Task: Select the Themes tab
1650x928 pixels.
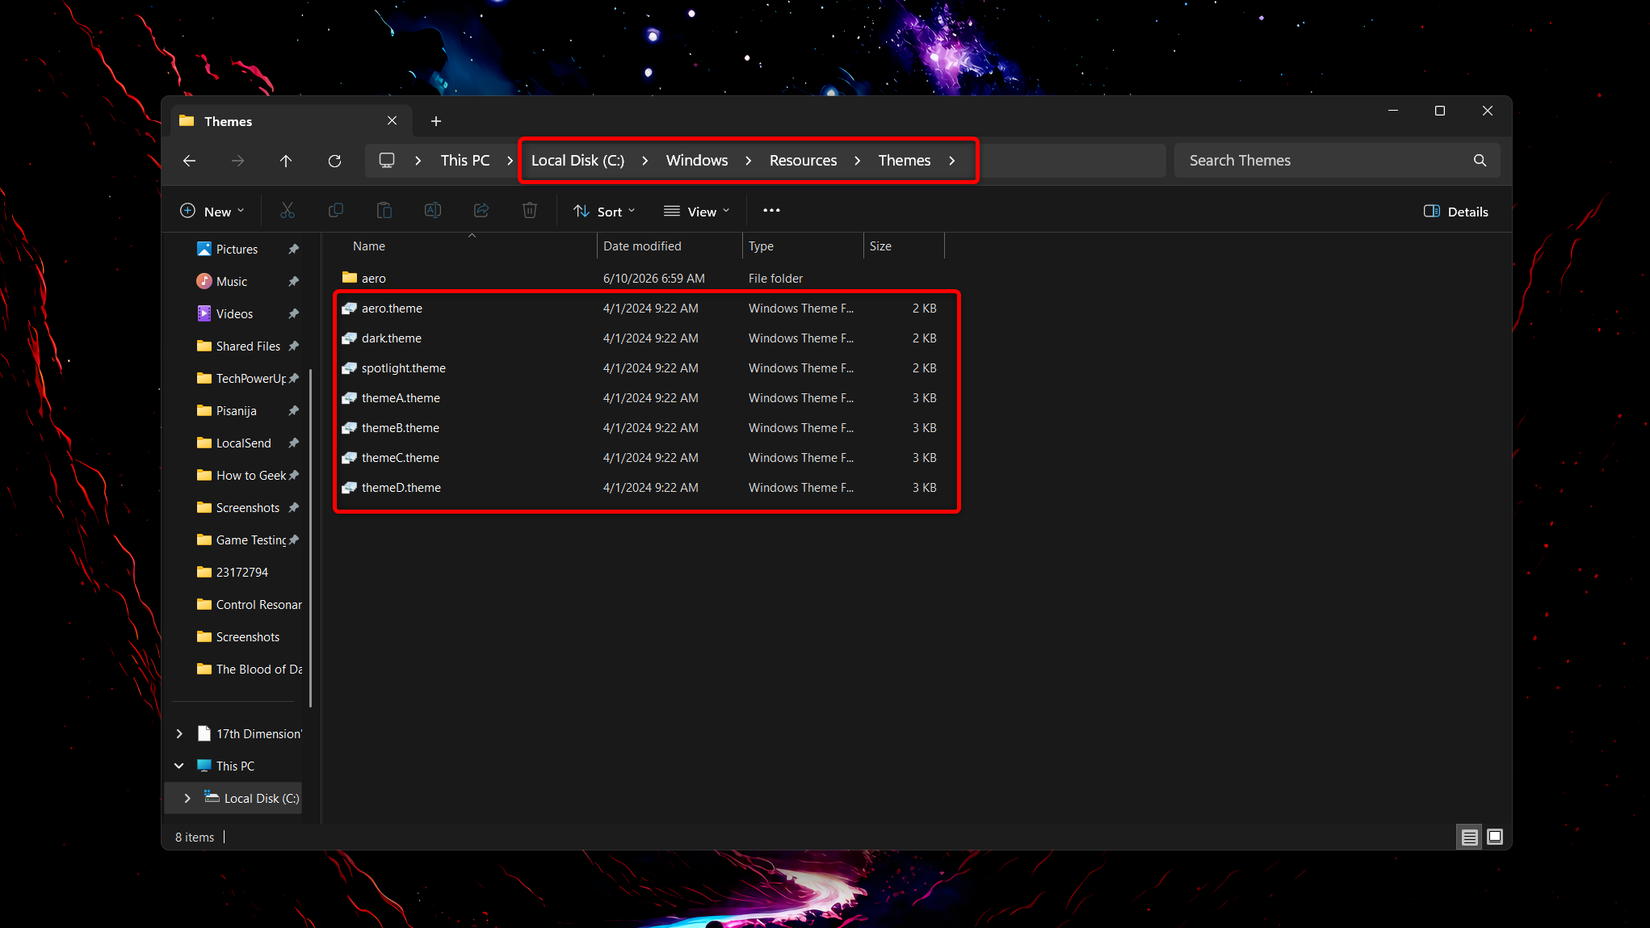Action: point(290,121)
